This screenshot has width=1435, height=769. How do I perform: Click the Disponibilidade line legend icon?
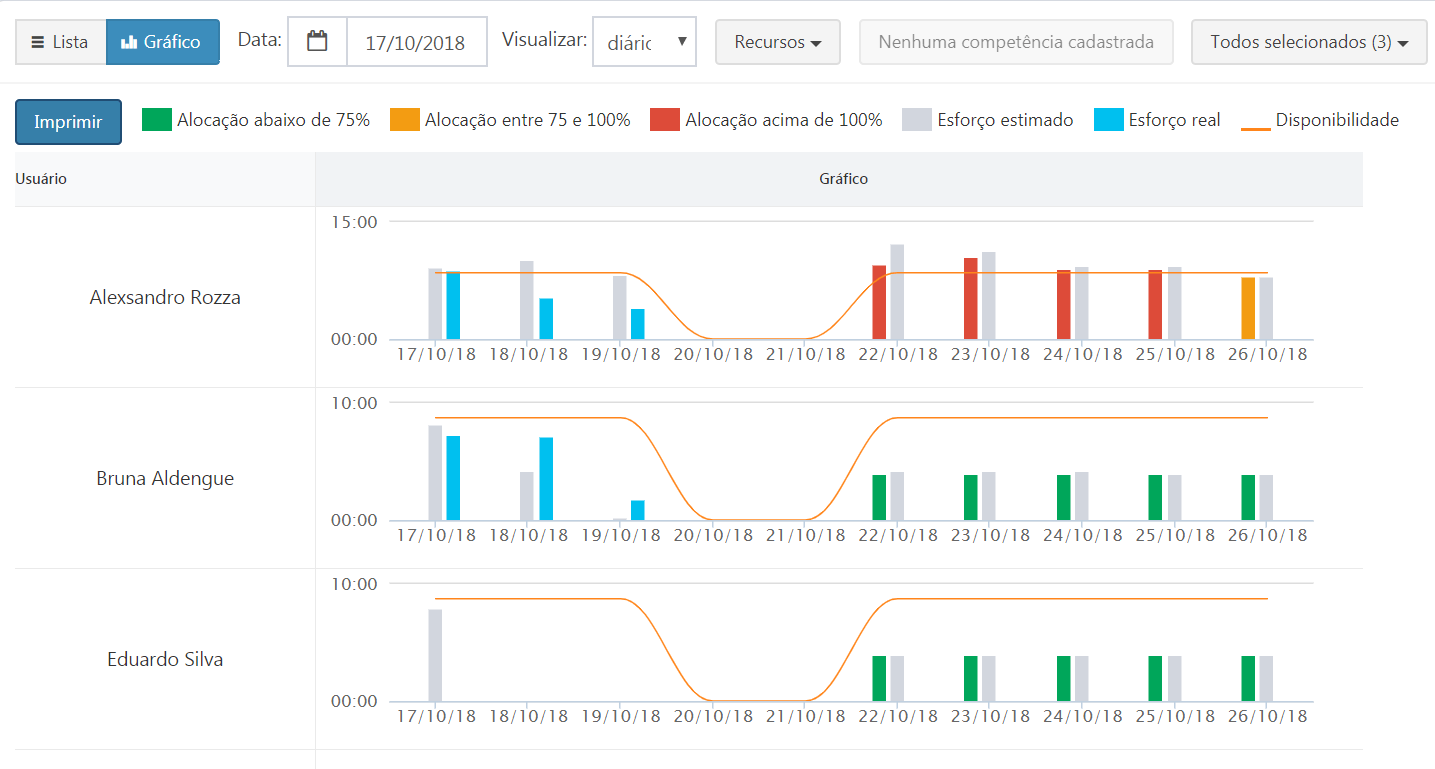tap(1256, 120)
